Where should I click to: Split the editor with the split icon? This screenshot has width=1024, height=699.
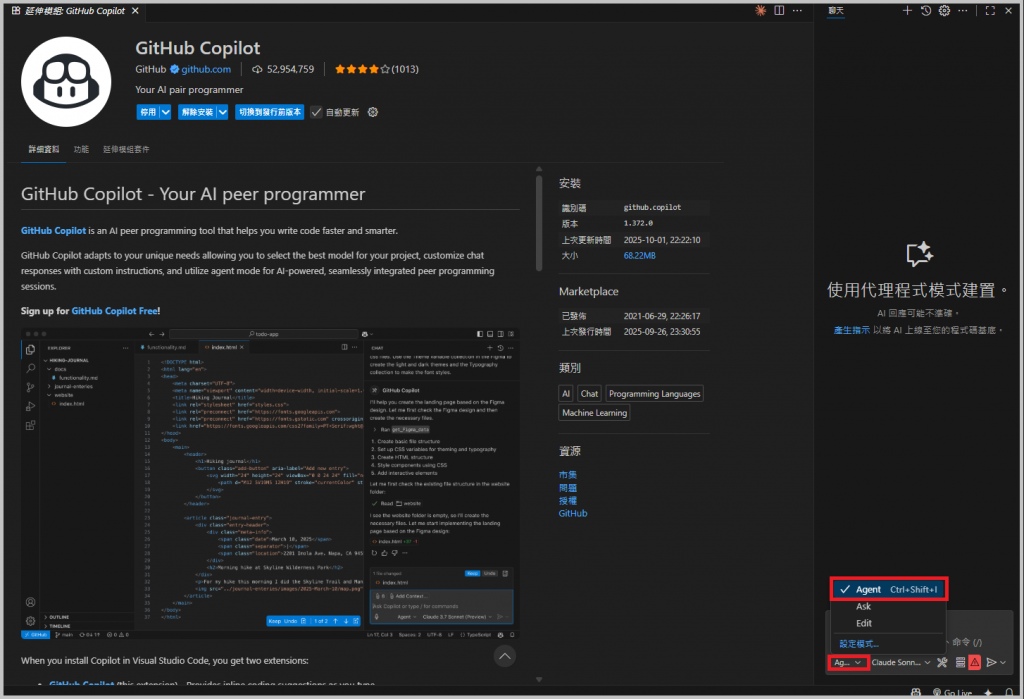point(779,10)
